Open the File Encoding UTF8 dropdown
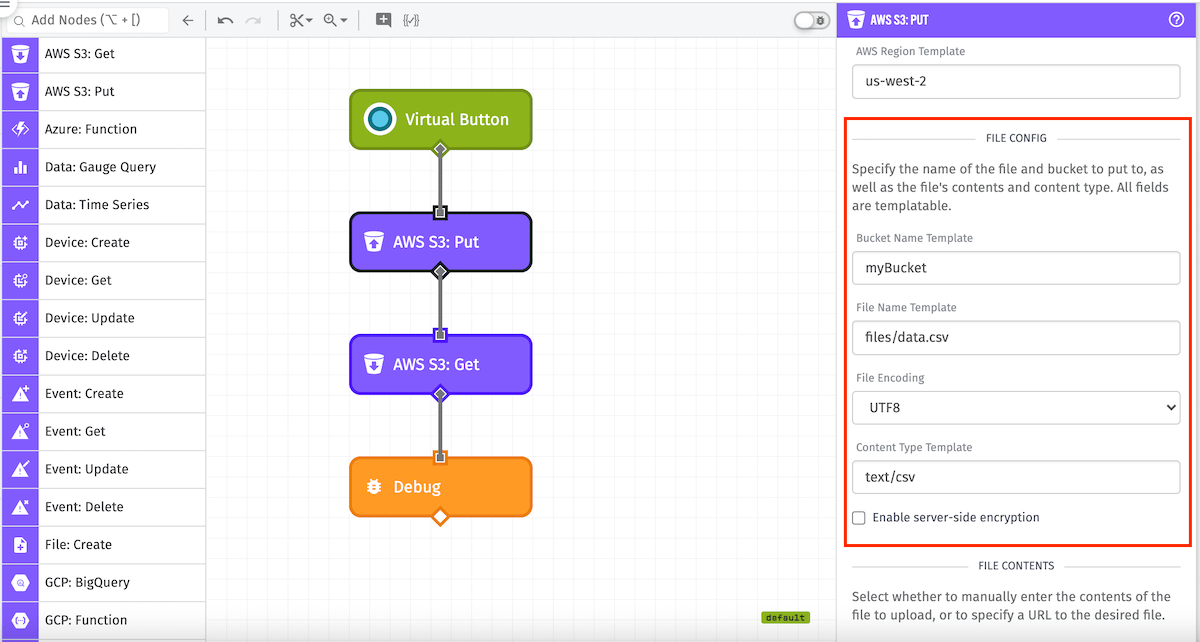This screenshot has width=1200, height=642. [1016, 408]
